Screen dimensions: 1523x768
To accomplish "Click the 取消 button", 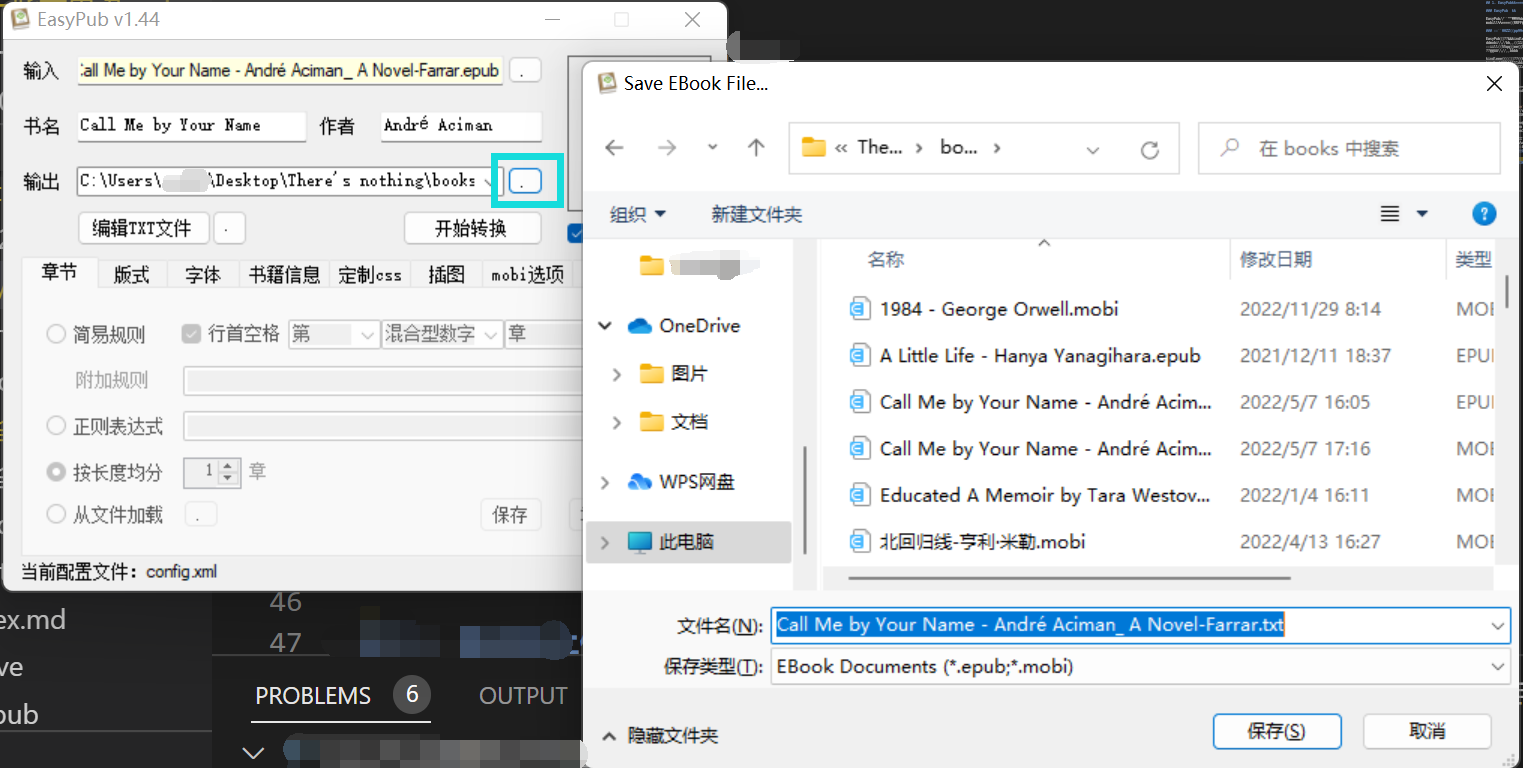I will point(1427,731).
